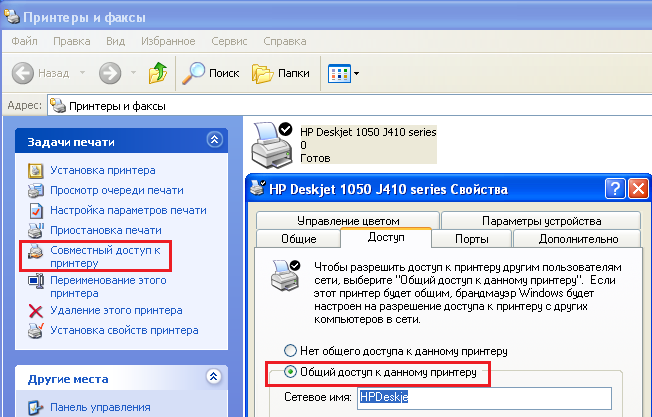Switch to the Параметры устройства tab
The height and width of the screenshot is (417, 652).
pyautogui.click(x=541, y=220)
